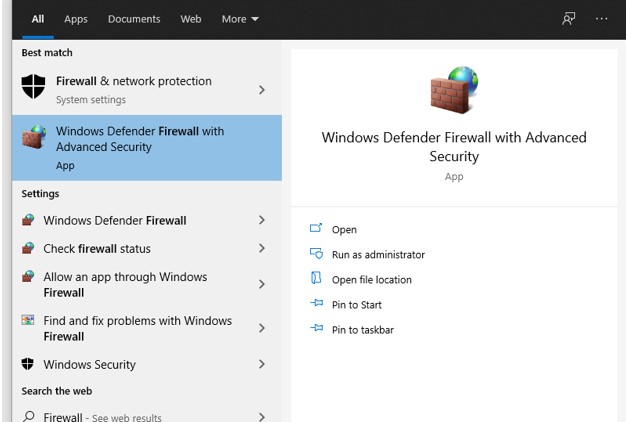This screenshot has height=422, width=627.
Task: Open the More filter dropdown
Action: click(240, 19)
